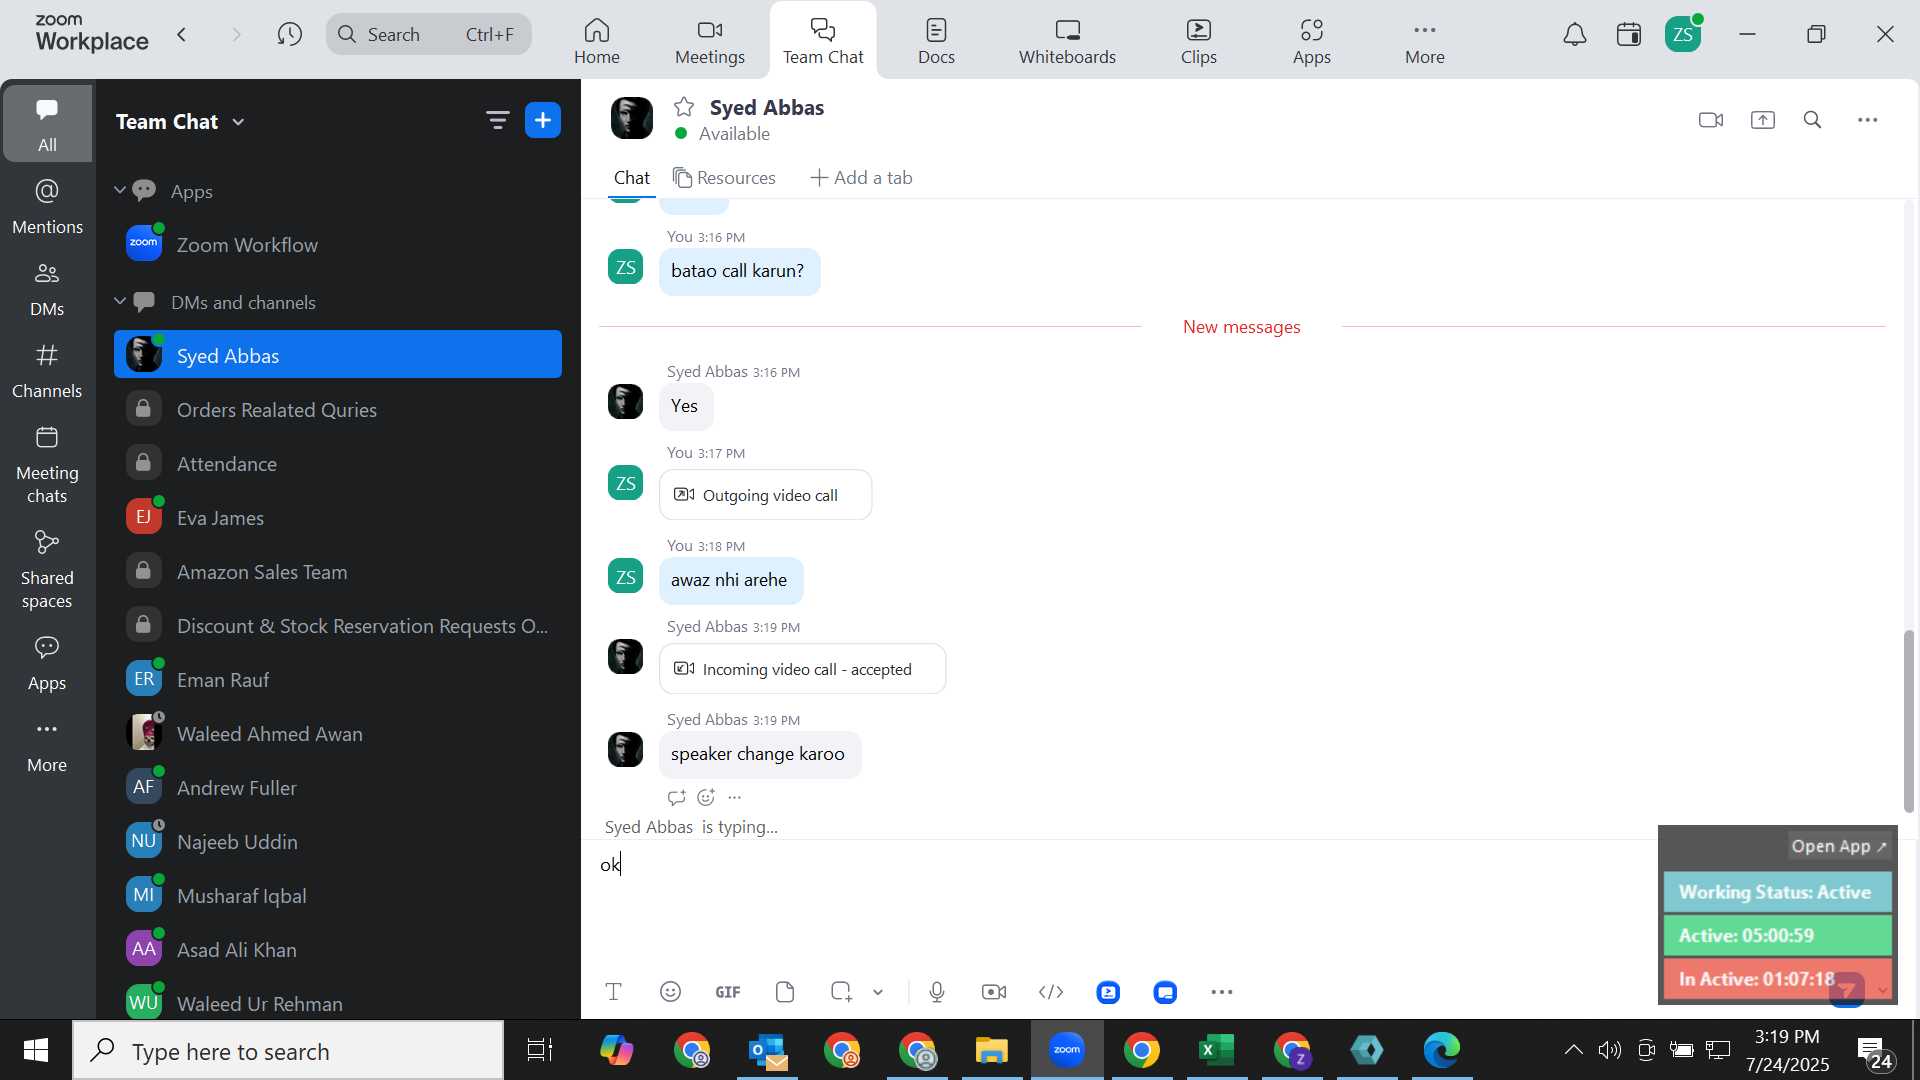Open Outlook from the Windows taskbar
The width and height of the screenshot is (1920, 1080).
768,1051
